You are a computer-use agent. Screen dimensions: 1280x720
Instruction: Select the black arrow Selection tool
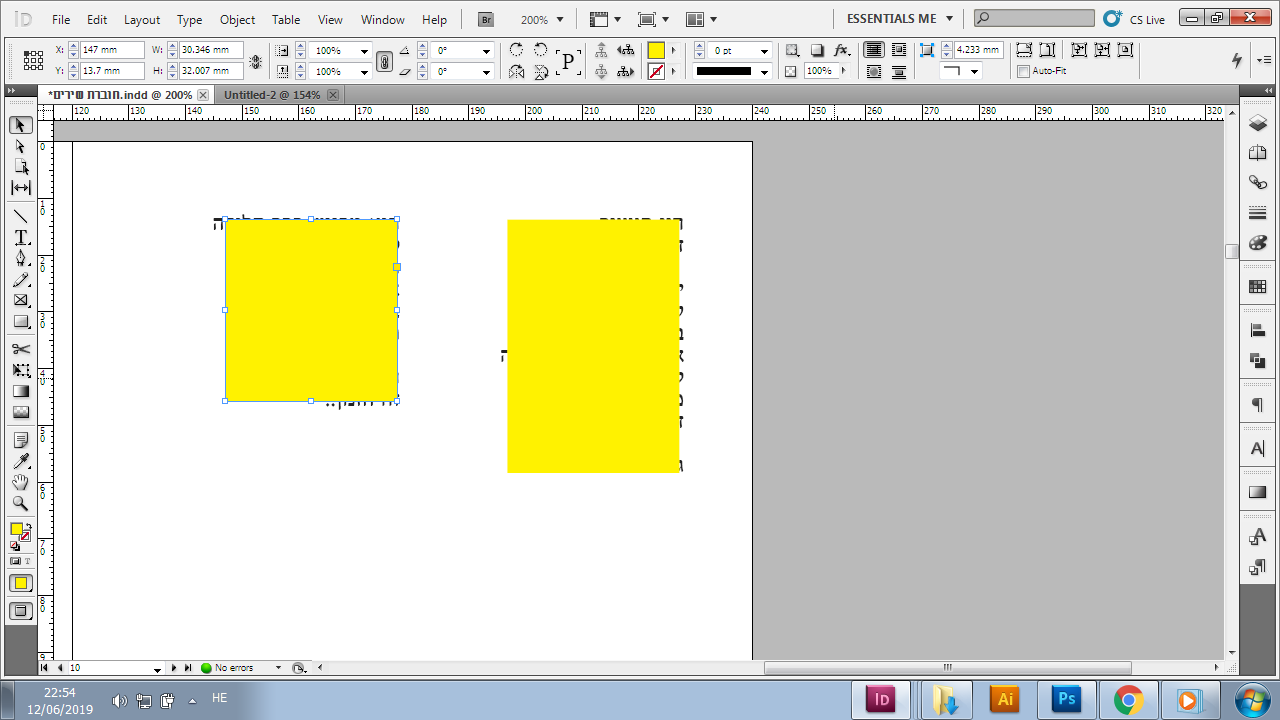[x=20, y=125]
